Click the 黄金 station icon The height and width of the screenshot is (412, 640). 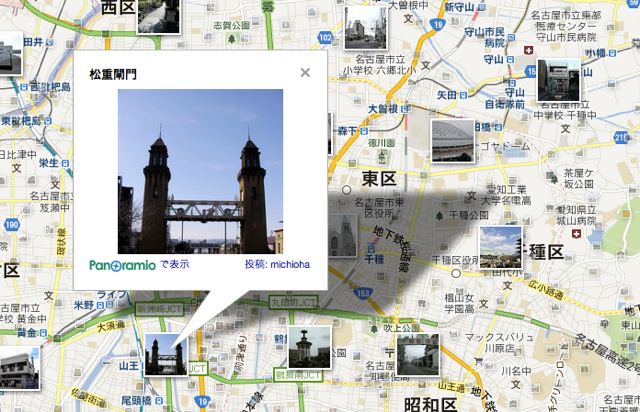(x=43, y=333)
